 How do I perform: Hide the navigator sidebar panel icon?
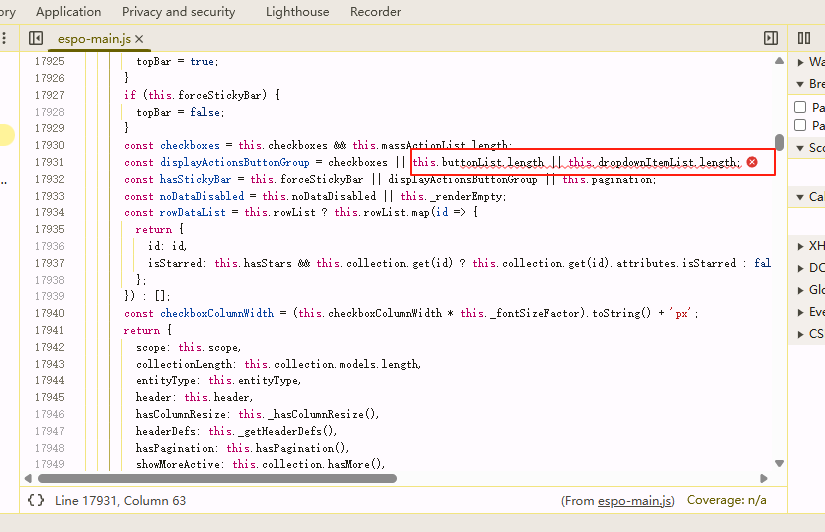[36, 38]
